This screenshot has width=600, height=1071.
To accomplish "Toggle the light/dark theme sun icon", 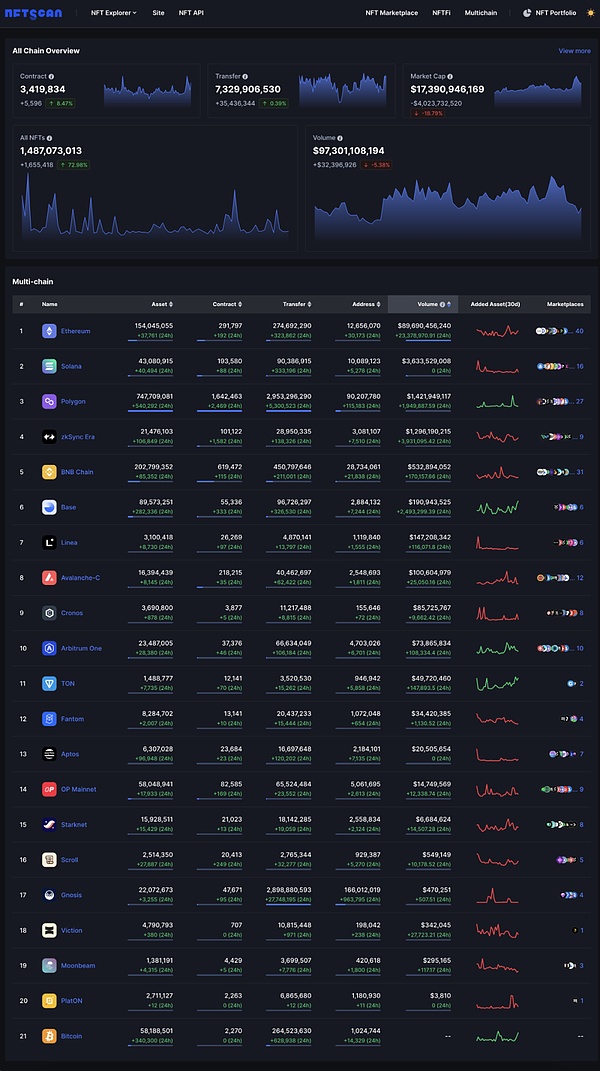I will point(590,13).
